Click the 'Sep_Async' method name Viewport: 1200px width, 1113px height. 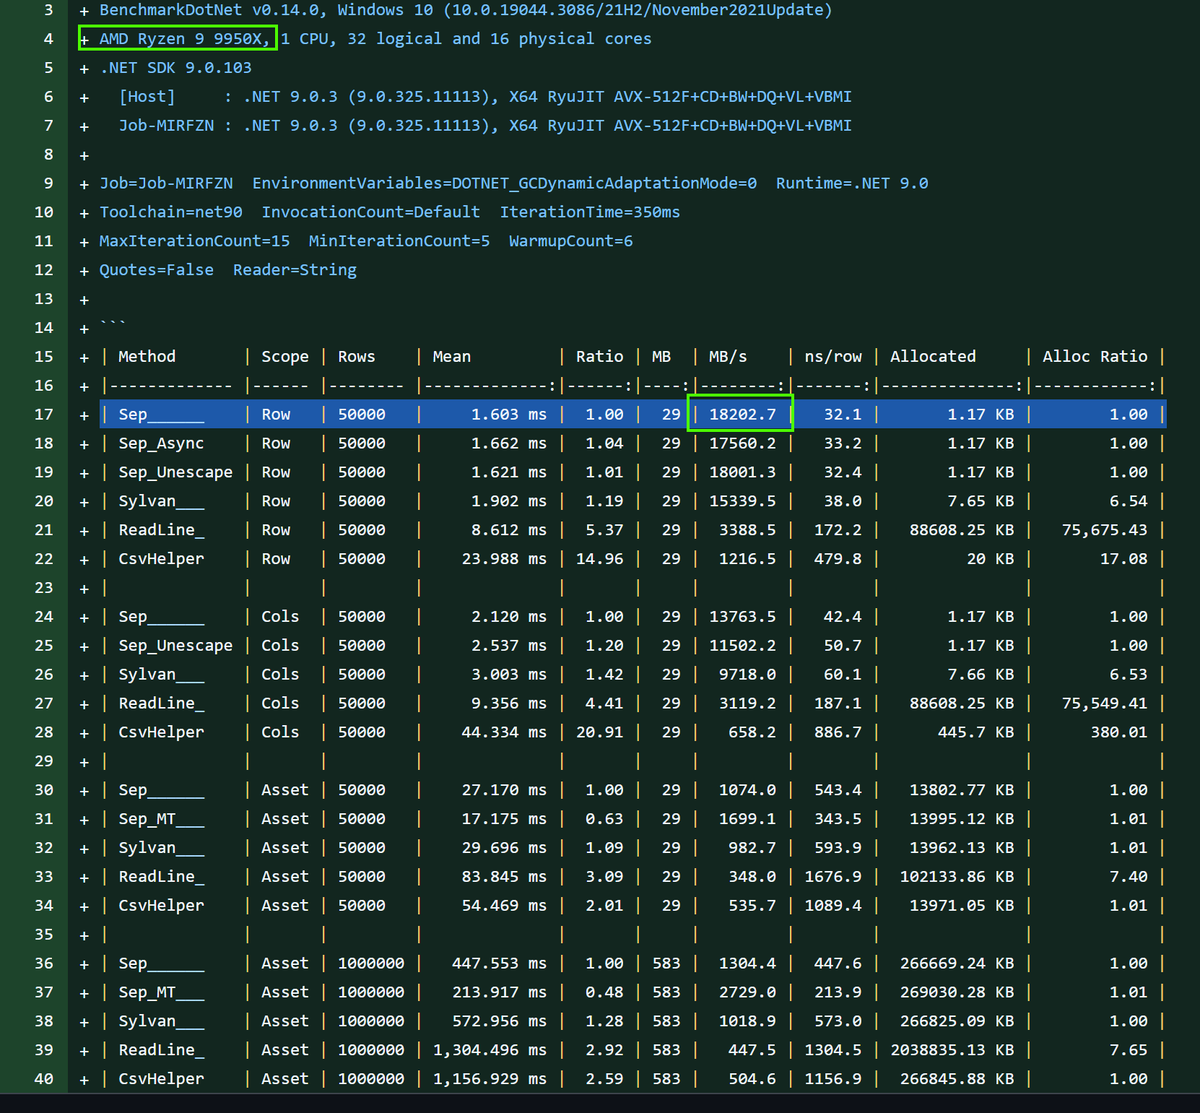pyautogui.click(x=161, y=443)
